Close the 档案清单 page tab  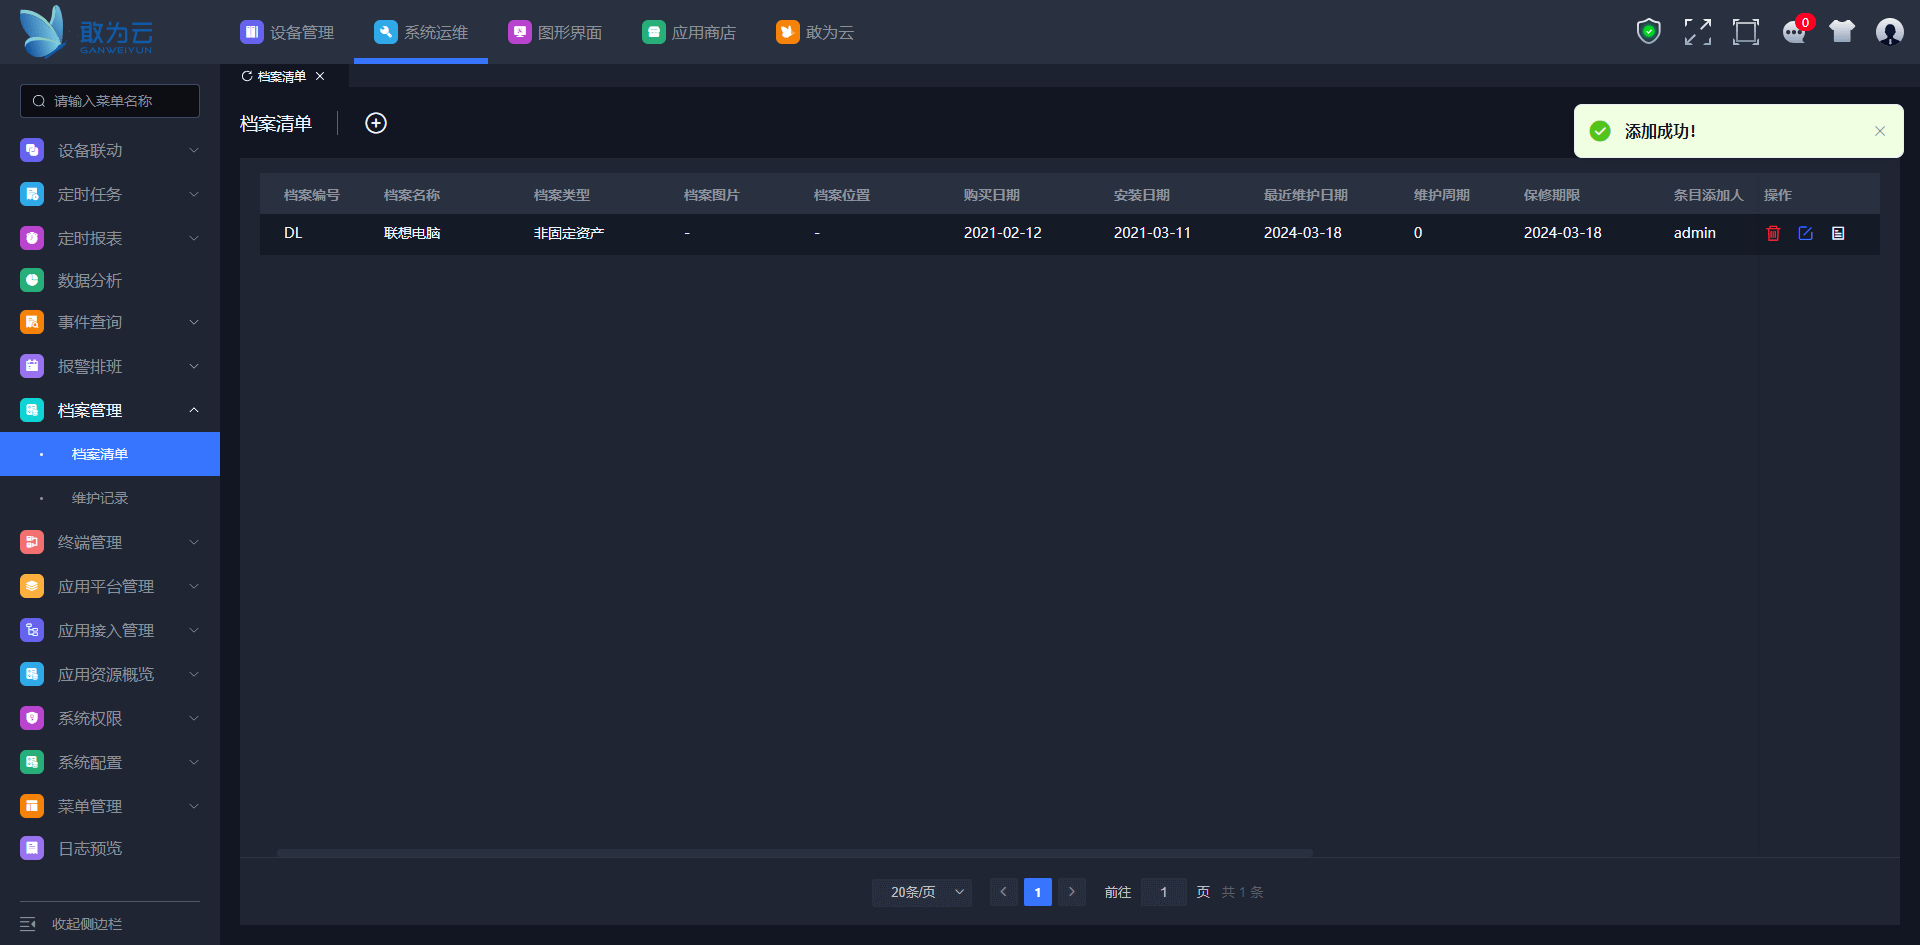(x=320, y=76)
